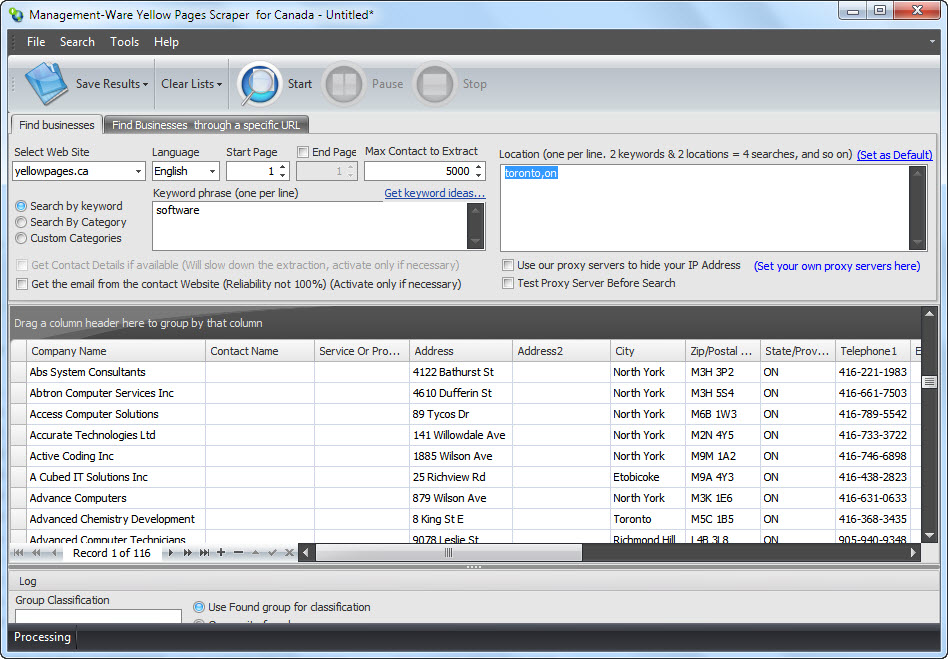This screenshot has width=948, height=659.
Task: Enable Test Proxy Server Before Search
Action: [x=508, y=283]
